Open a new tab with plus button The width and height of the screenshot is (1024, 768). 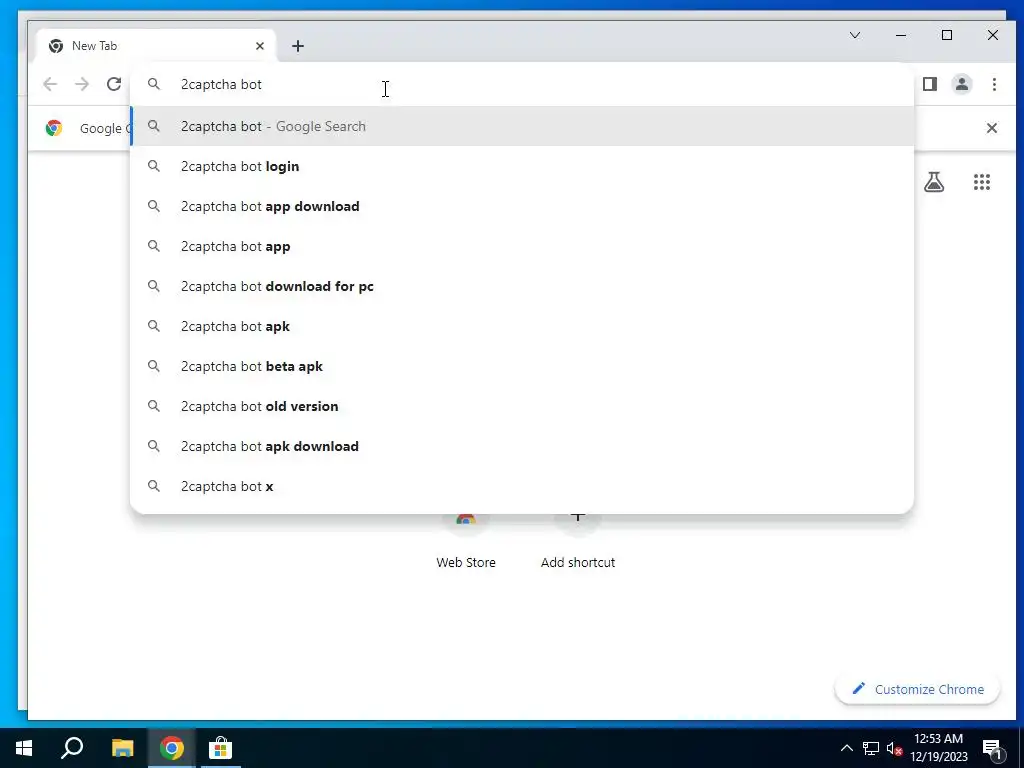pyautogui.click(x=298, y=46)
